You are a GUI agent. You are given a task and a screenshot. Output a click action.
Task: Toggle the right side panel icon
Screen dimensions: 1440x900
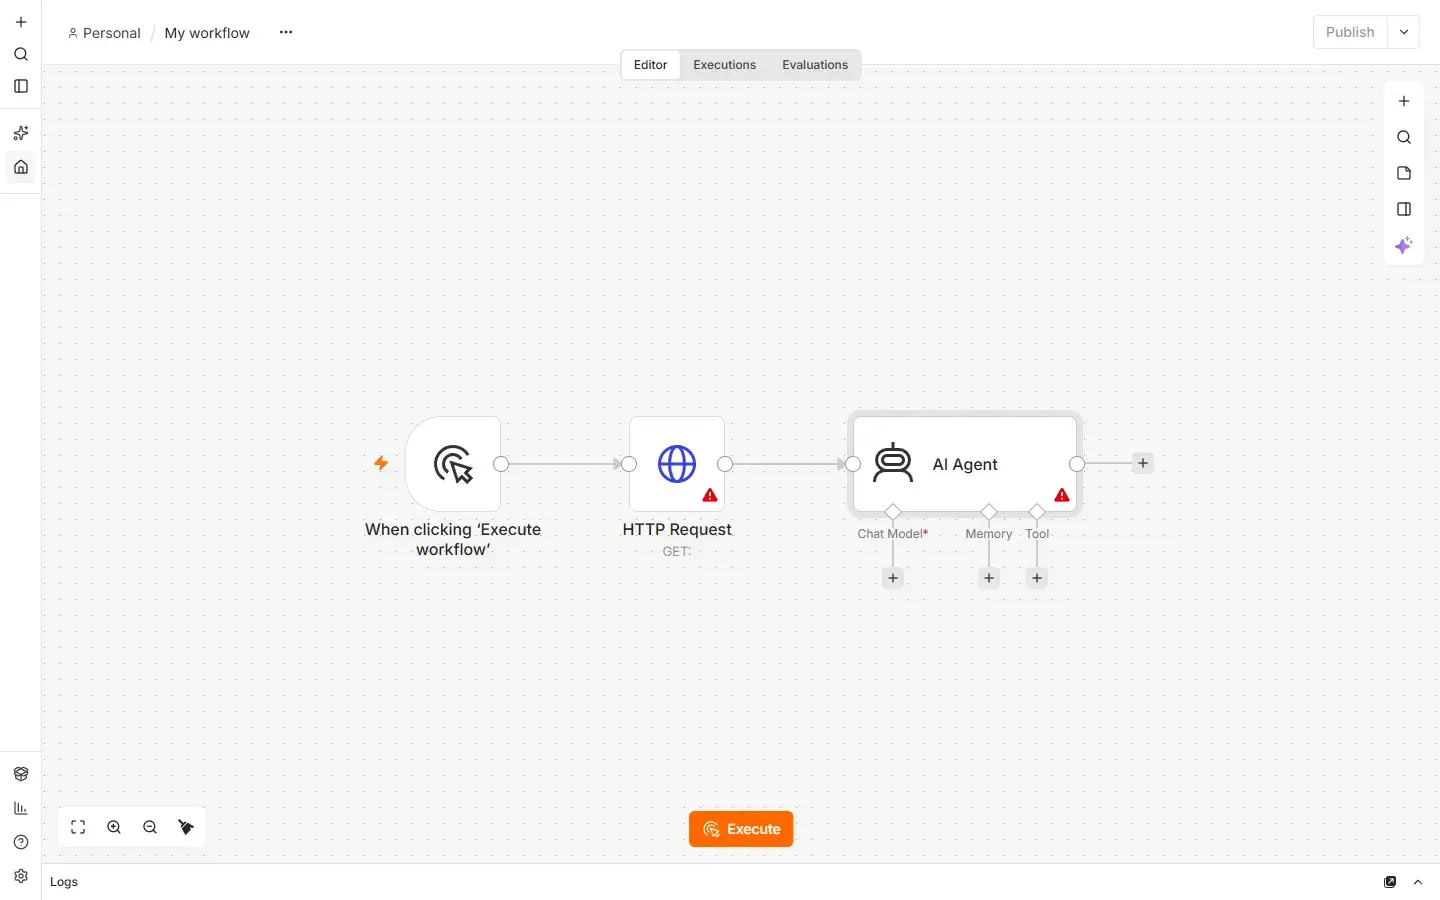point(1404,209)
